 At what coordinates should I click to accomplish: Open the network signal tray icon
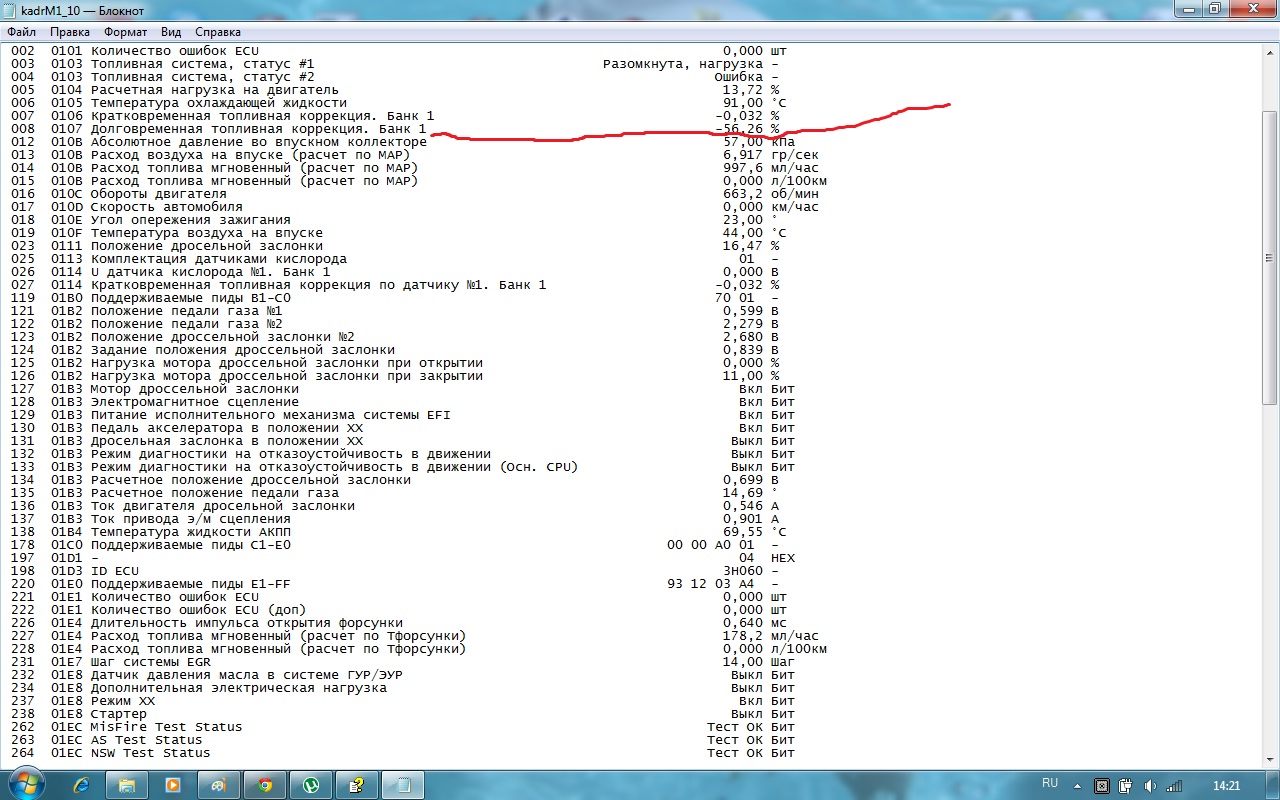pos(1175,785)
